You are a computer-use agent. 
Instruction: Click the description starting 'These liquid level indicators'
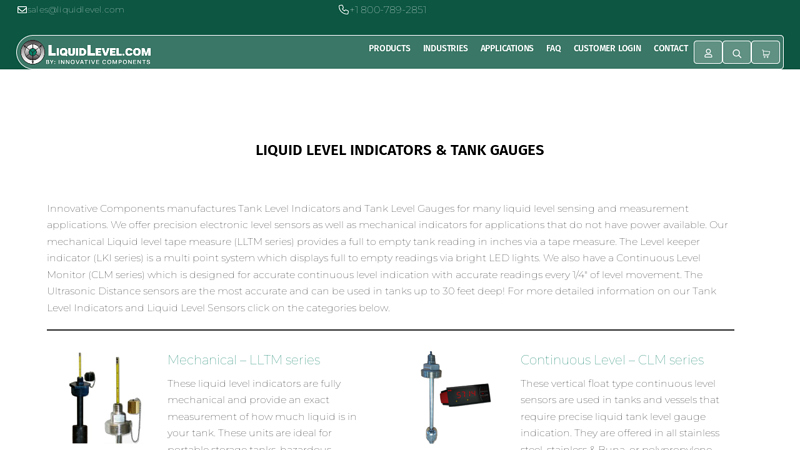click(x=262, y=414)
